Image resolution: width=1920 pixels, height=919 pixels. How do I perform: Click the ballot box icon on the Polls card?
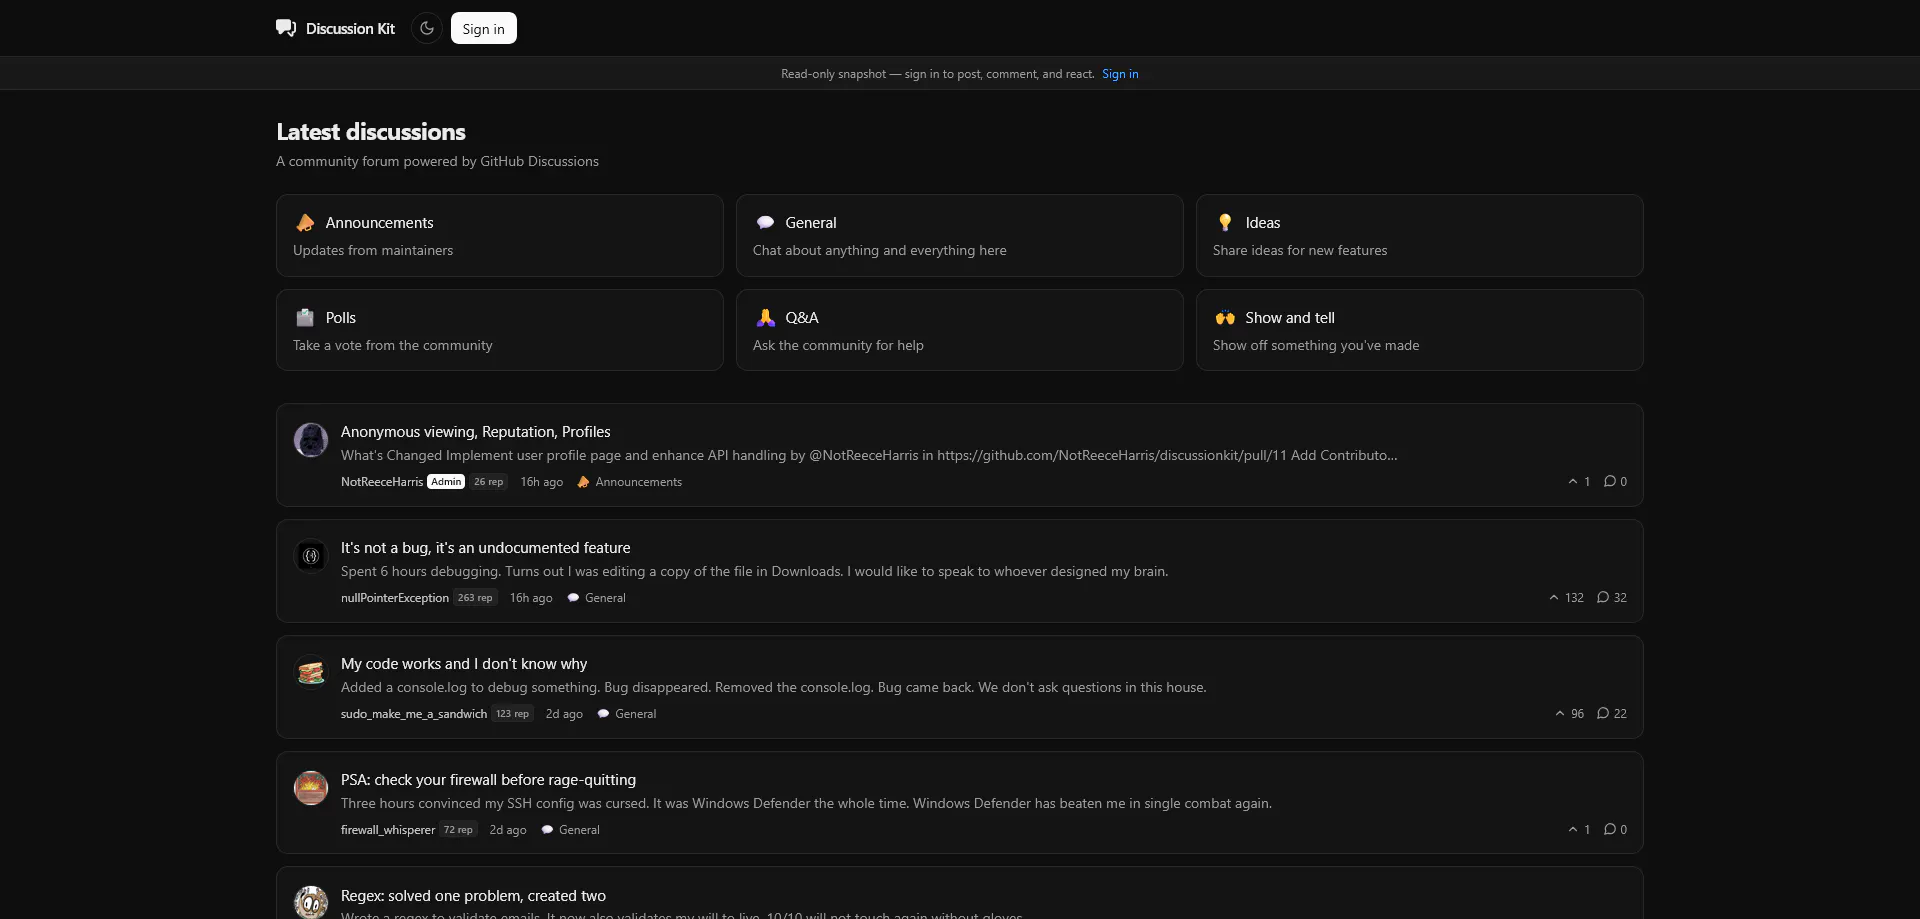(305, 317)
